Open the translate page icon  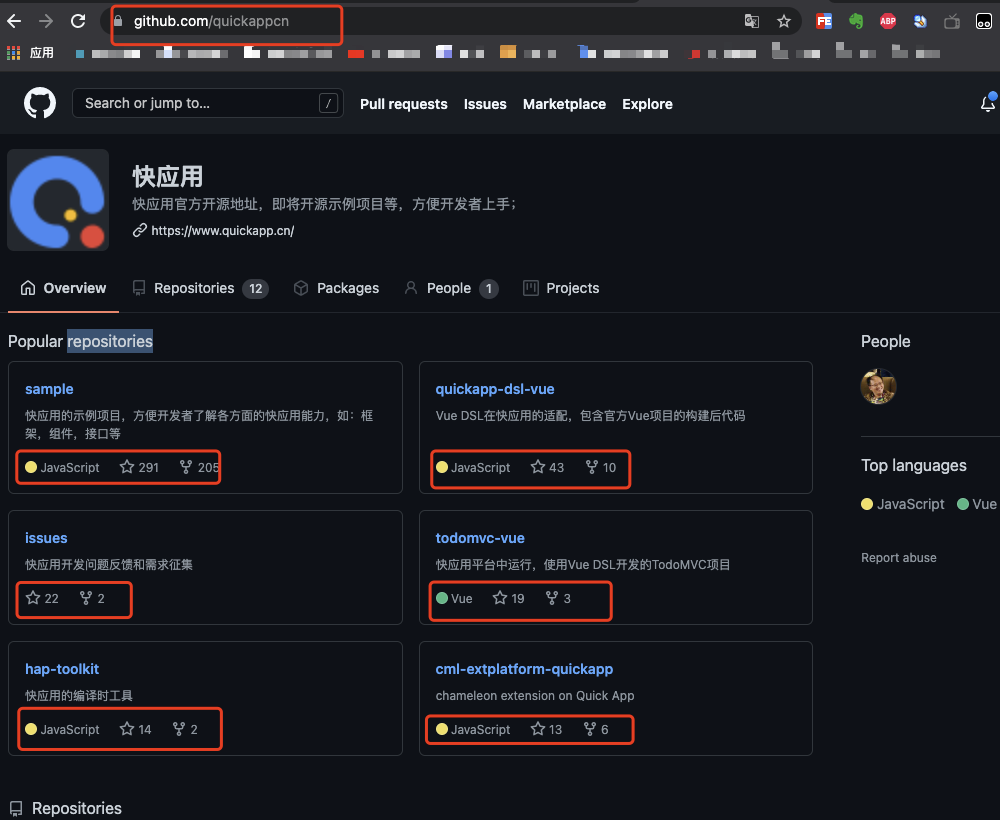752,22
